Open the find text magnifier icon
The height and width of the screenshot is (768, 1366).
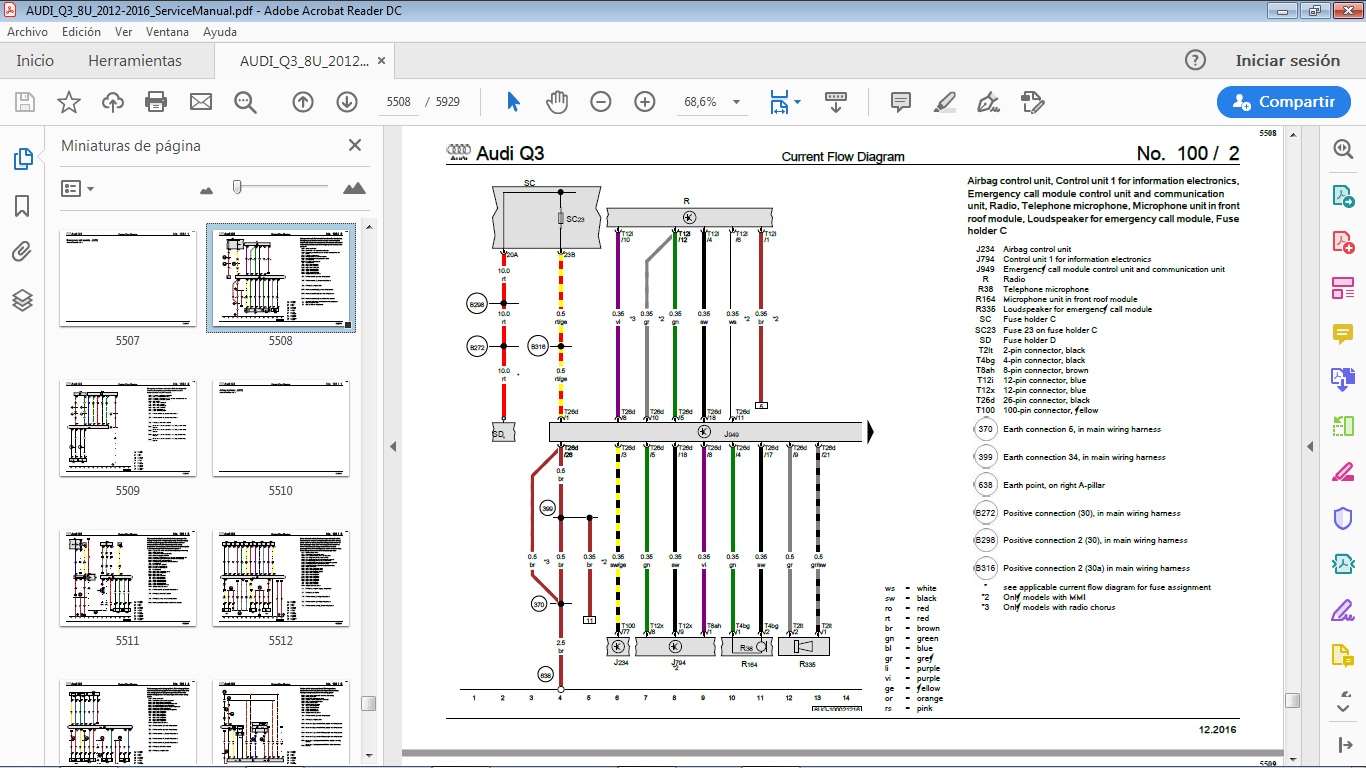[x=245, y=102]
